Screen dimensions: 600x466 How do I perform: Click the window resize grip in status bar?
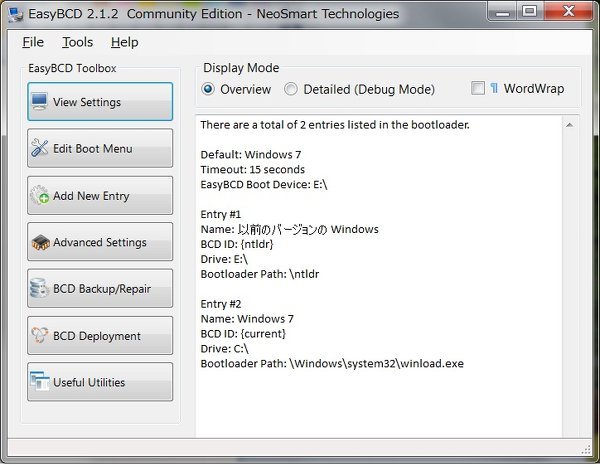[586, 450]
